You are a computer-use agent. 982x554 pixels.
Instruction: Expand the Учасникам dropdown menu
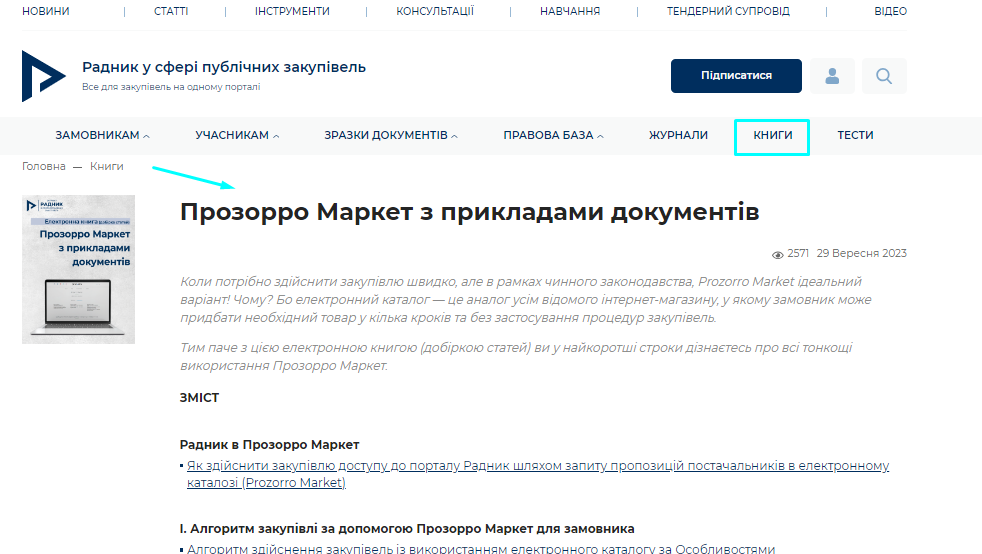237,136
